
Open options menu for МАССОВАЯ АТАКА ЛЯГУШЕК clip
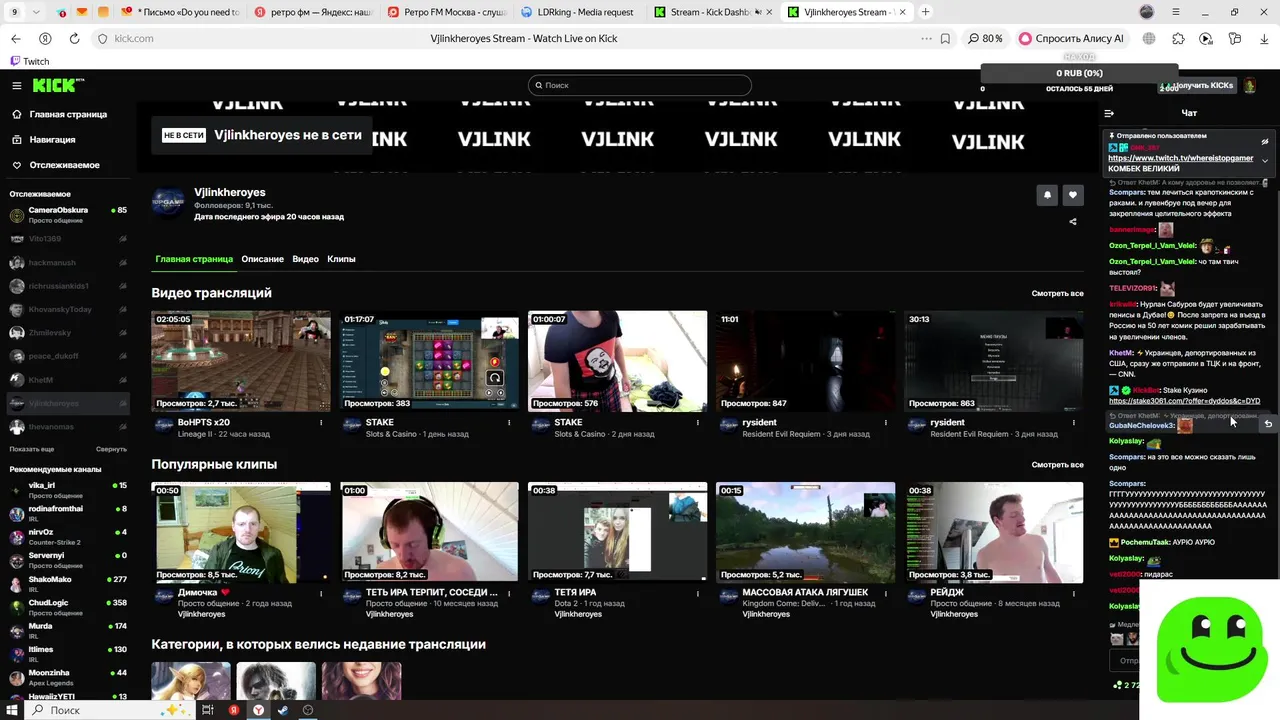[885, 592]
